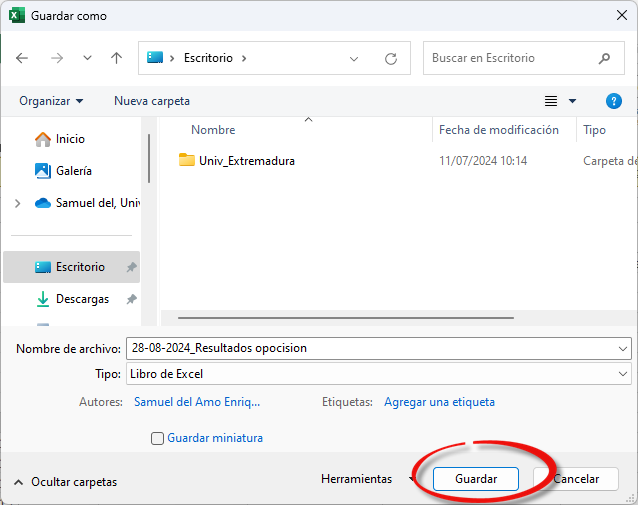Click the date 11/07/2024 10:14 cell

coord(483,161)
